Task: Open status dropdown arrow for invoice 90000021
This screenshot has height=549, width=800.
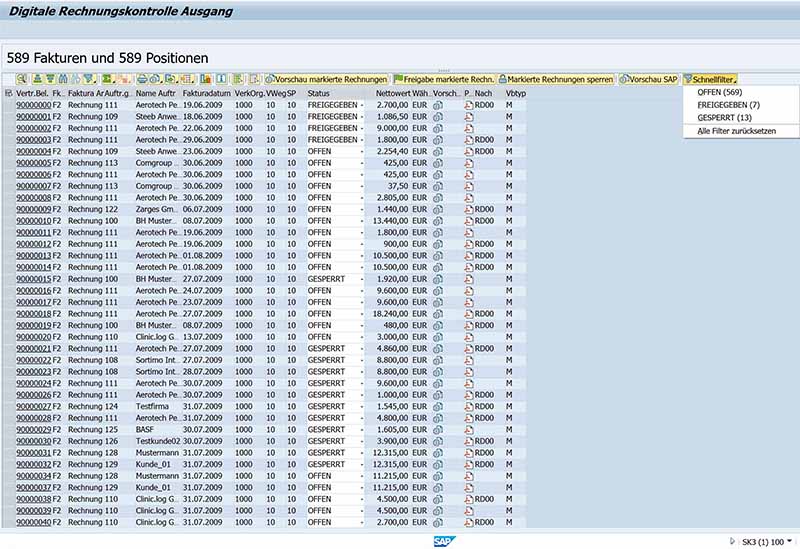Action: click(x=362, y=348)
